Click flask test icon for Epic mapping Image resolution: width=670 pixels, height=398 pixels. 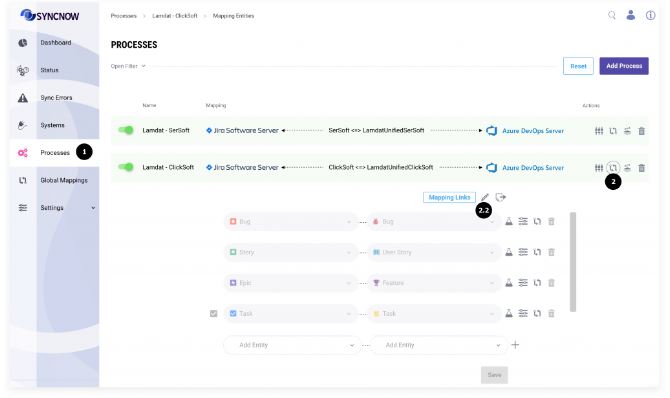click(509, 283)
